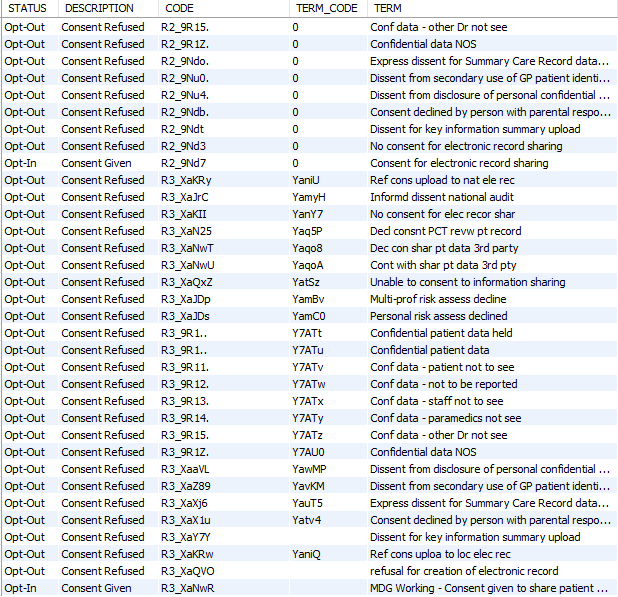The height and width of the screenshot is (597, 618).
Task: Click term code YanY7
Action: (307, 214)
